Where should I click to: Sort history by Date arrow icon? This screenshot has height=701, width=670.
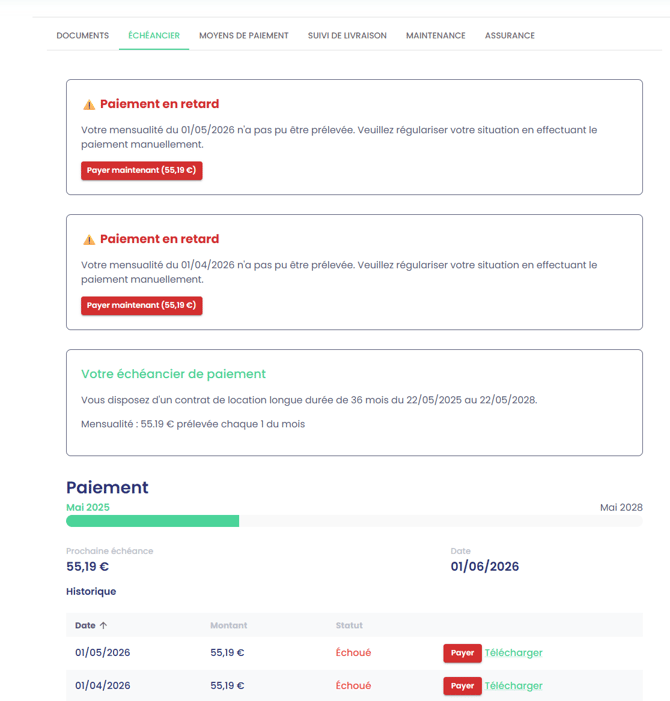pos(103,625)
